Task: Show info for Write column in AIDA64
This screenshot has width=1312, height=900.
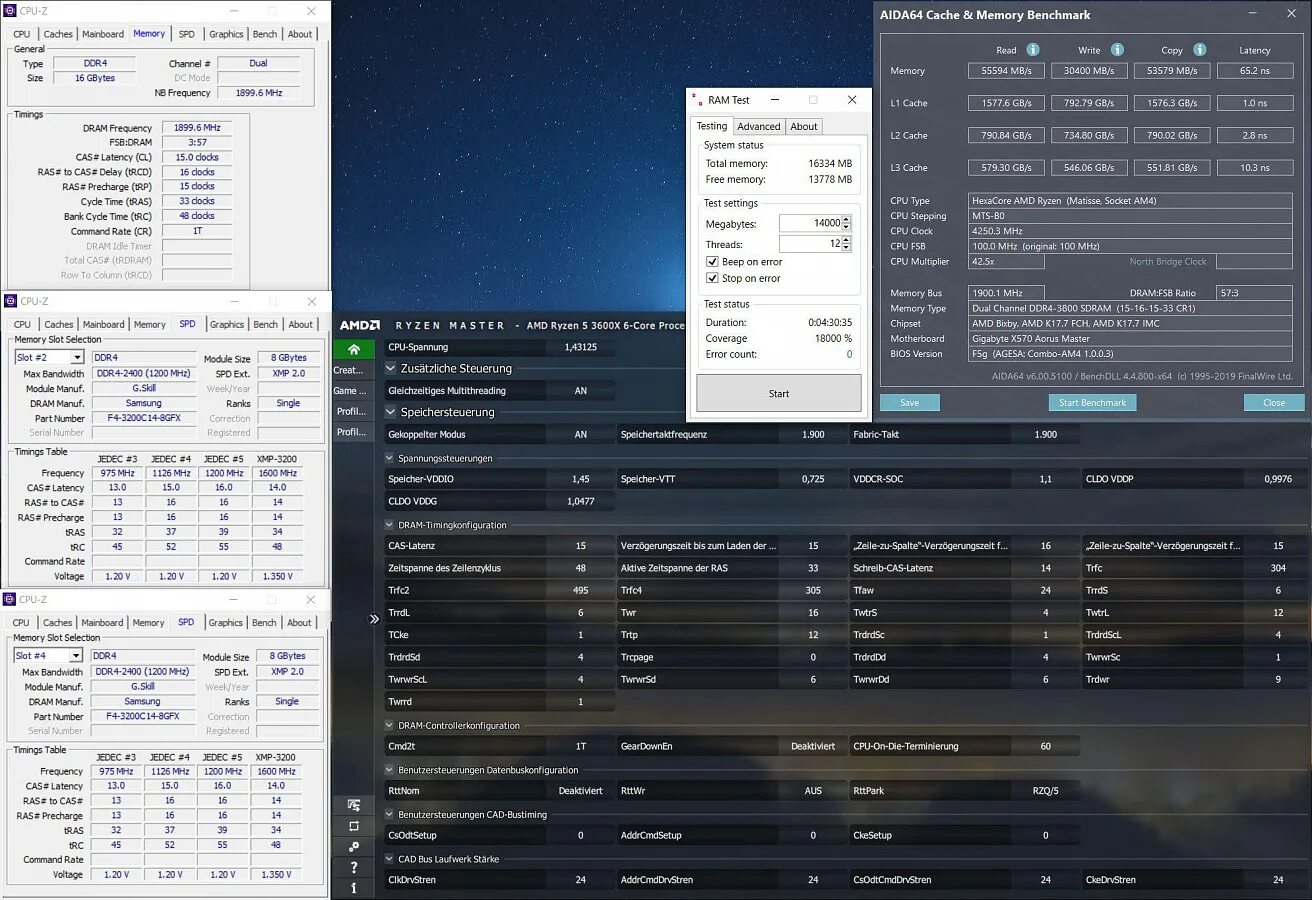Action: pyautogui.click(x=1117, y=50)
